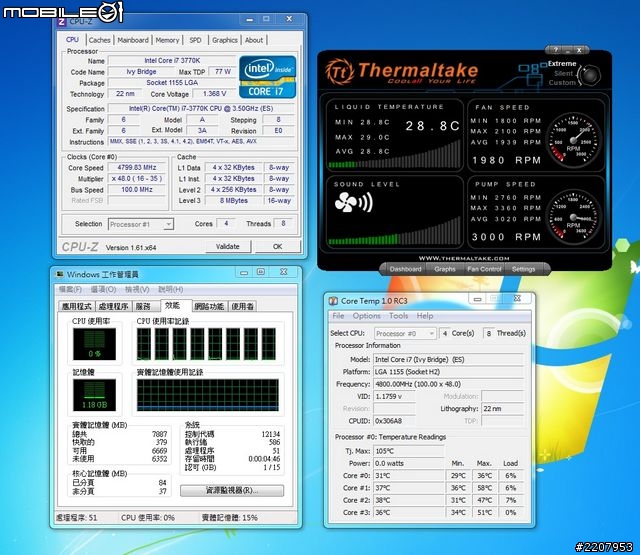
Task: Click the 資源監視器(R)... button
Action: click(232, 490)
